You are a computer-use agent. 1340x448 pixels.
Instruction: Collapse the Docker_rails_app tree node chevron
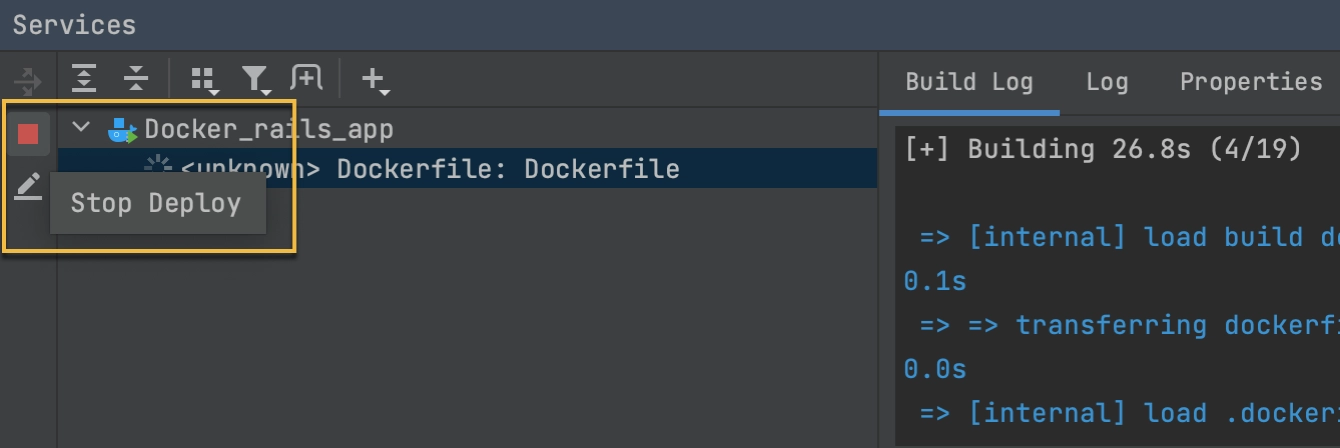pyautogui.click(x=82, y=128)
